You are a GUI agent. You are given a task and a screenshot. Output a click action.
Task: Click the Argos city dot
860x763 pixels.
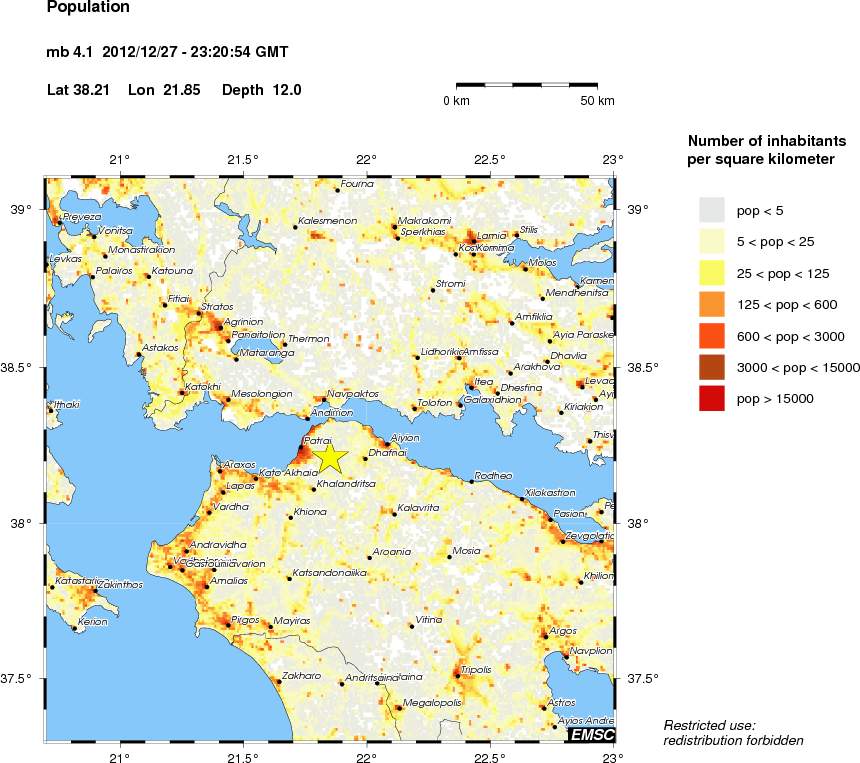tap(546, 636)
